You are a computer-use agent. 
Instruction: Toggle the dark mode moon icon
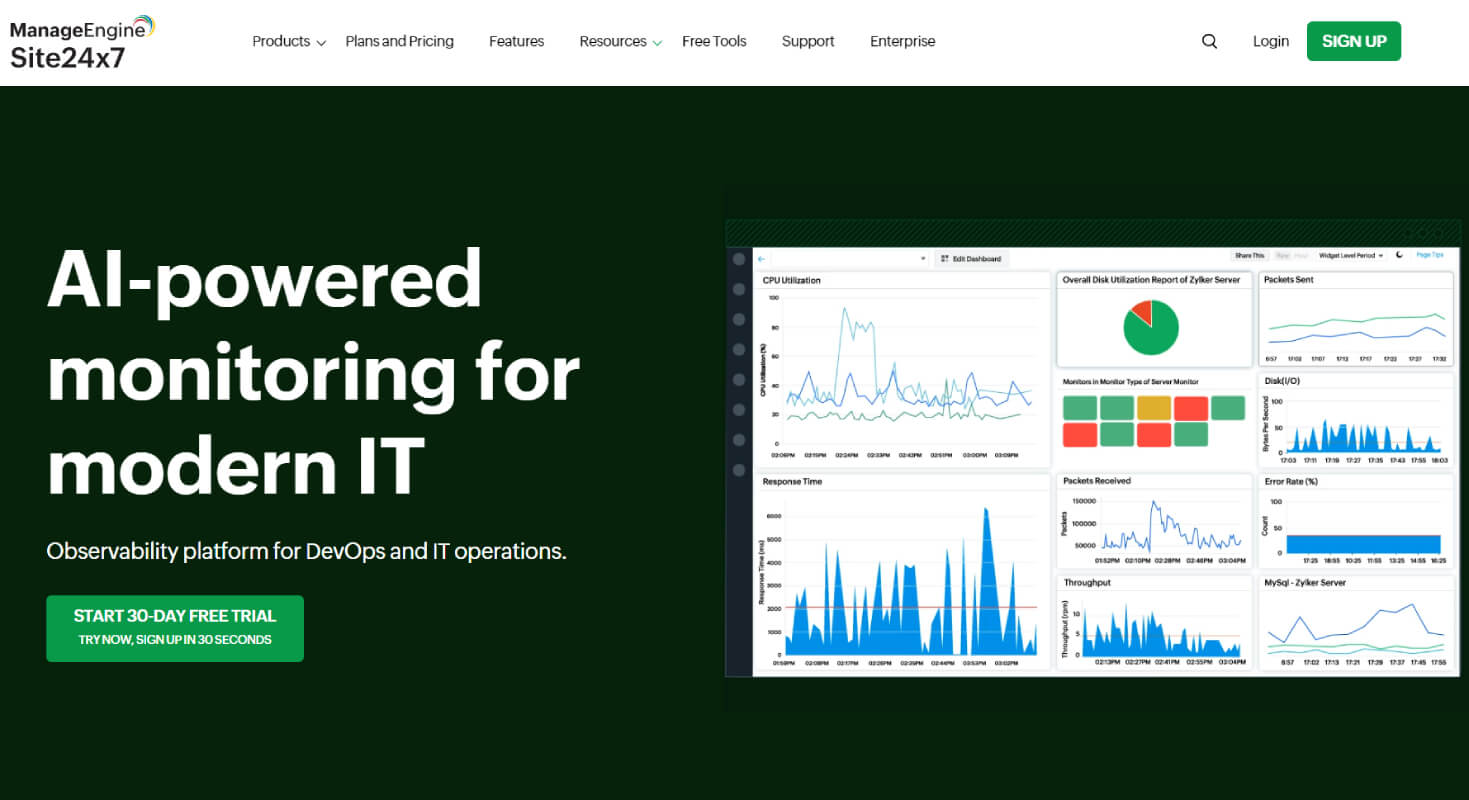(x=1399, y=255)
